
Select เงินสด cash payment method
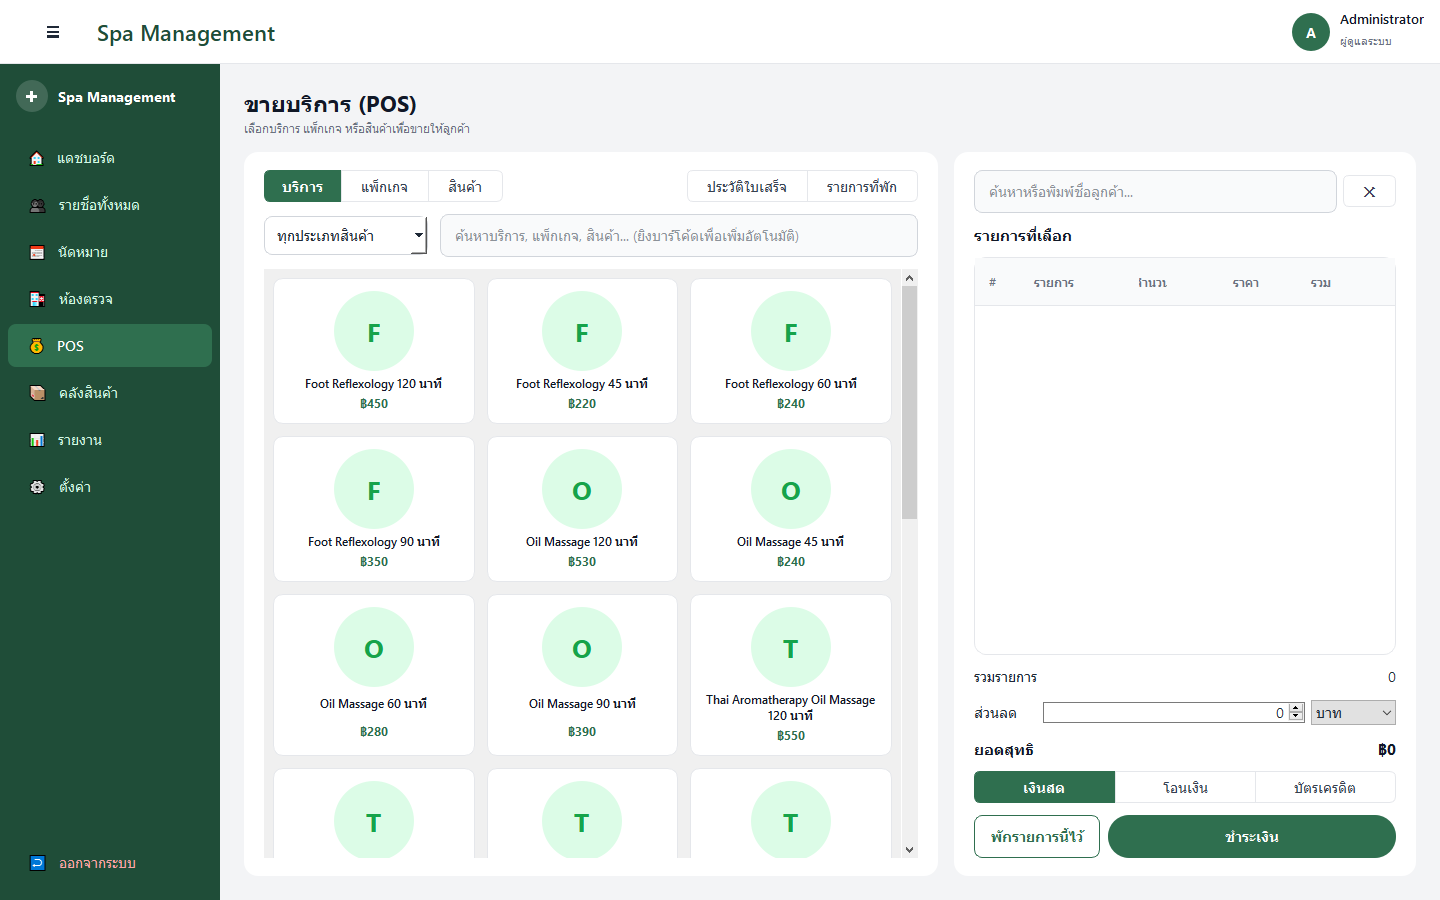click(1044, 787)
